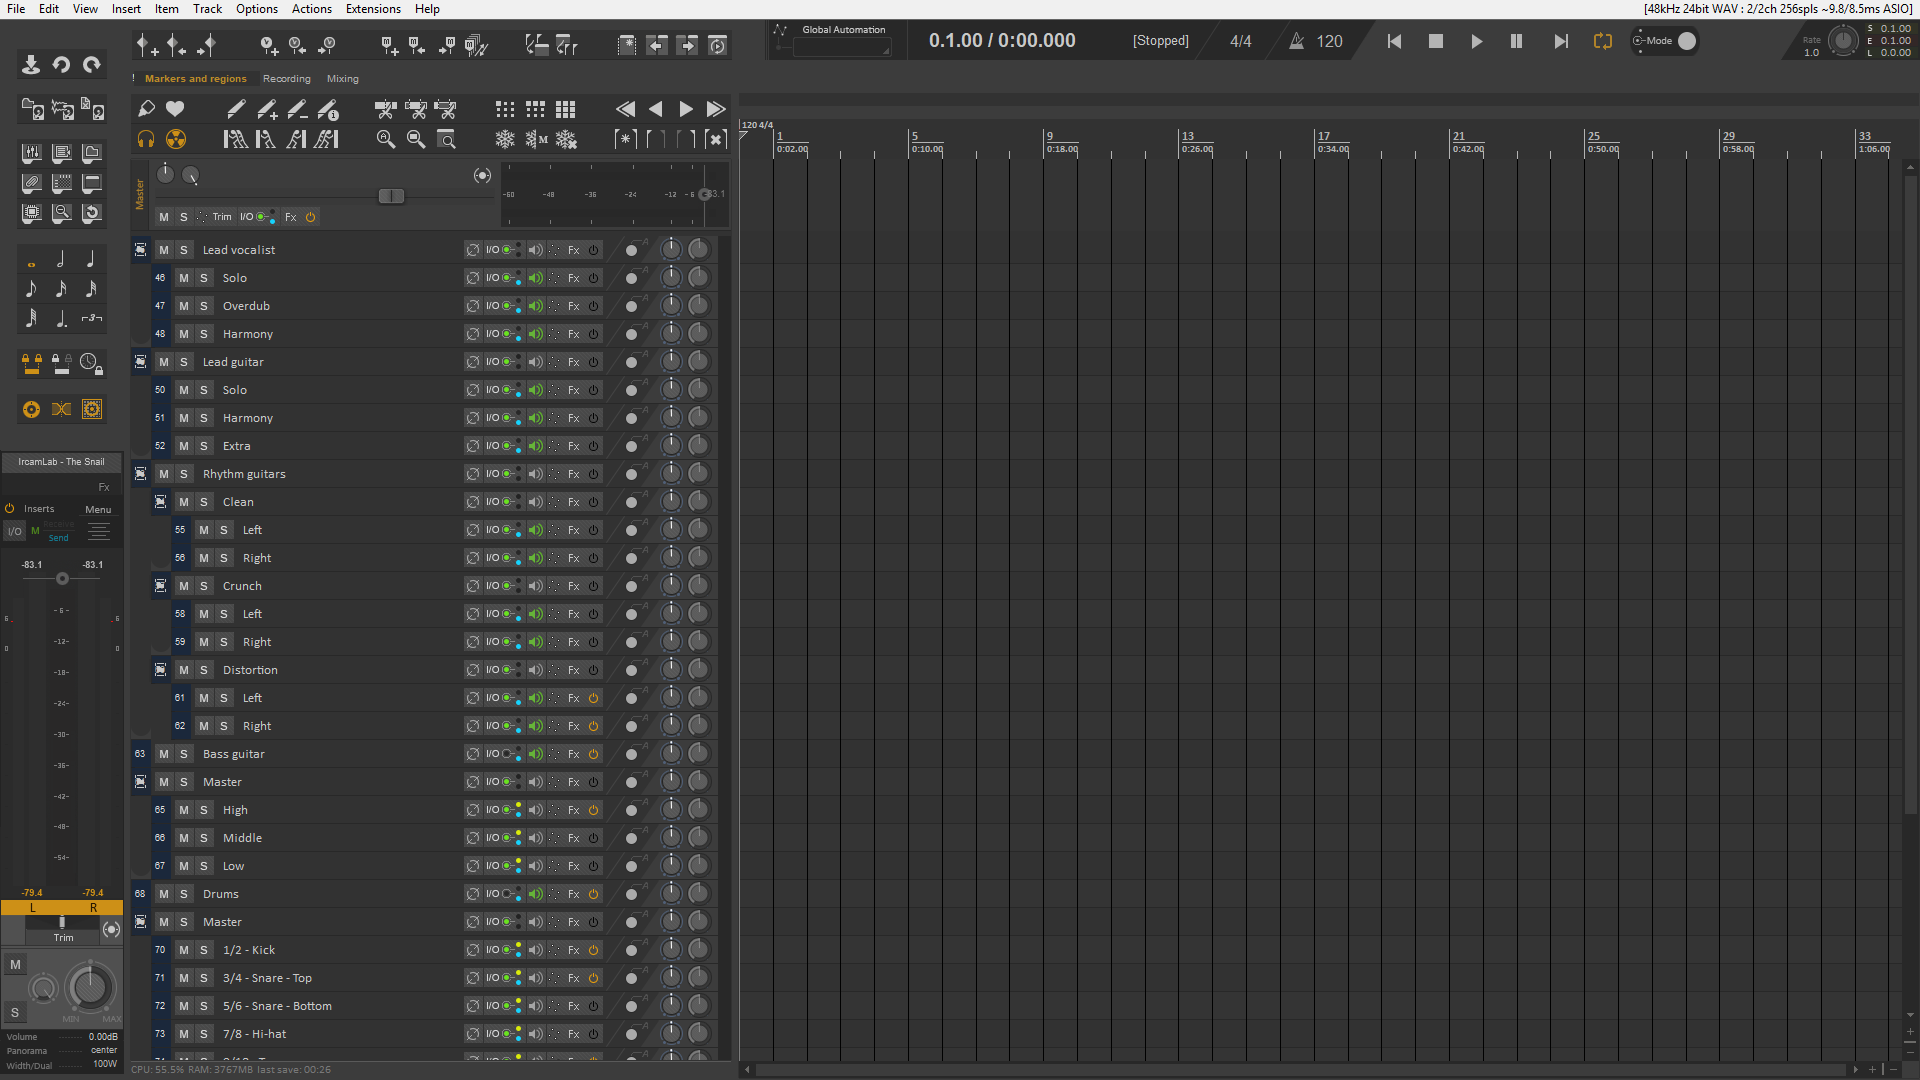Open the Extensions menu
The height and width of the screenshot is (1080, 1920).
(x=373, y=9)
